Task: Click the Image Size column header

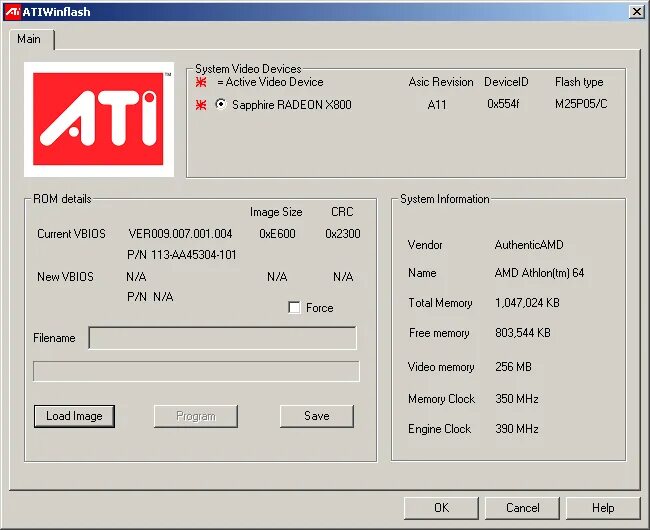Action: [x=276, y=212]
